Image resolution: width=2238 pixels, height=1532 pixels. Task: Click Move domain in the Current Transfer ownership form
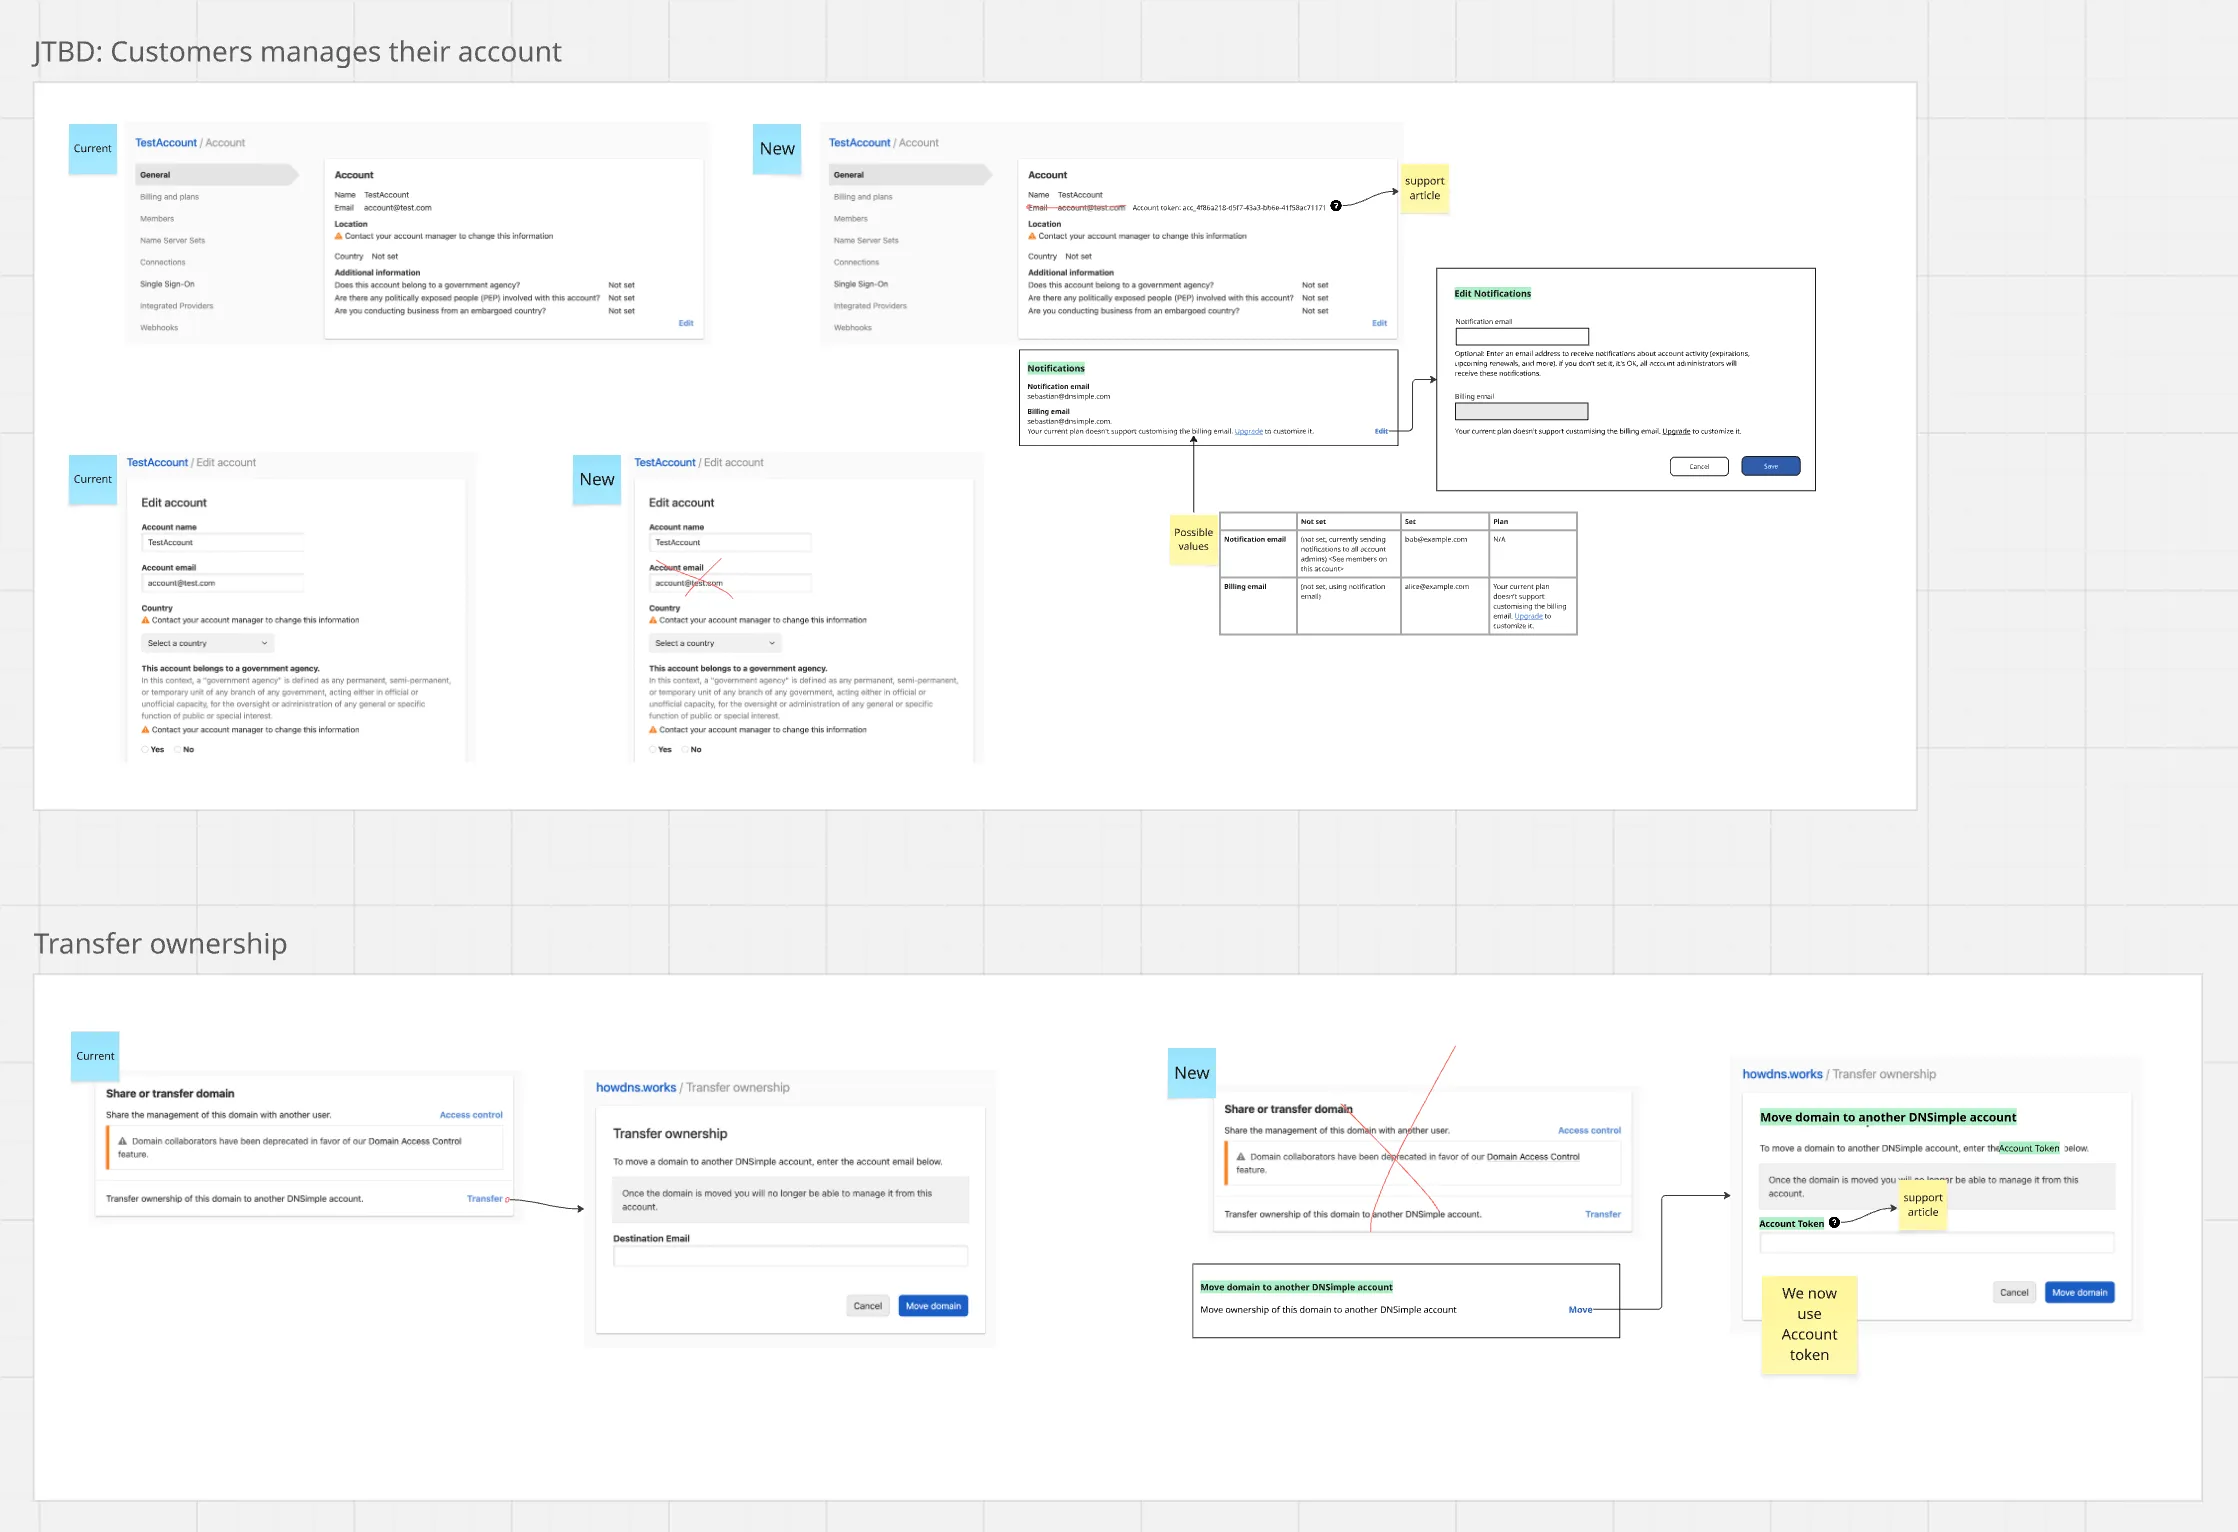pos(933,1306)
